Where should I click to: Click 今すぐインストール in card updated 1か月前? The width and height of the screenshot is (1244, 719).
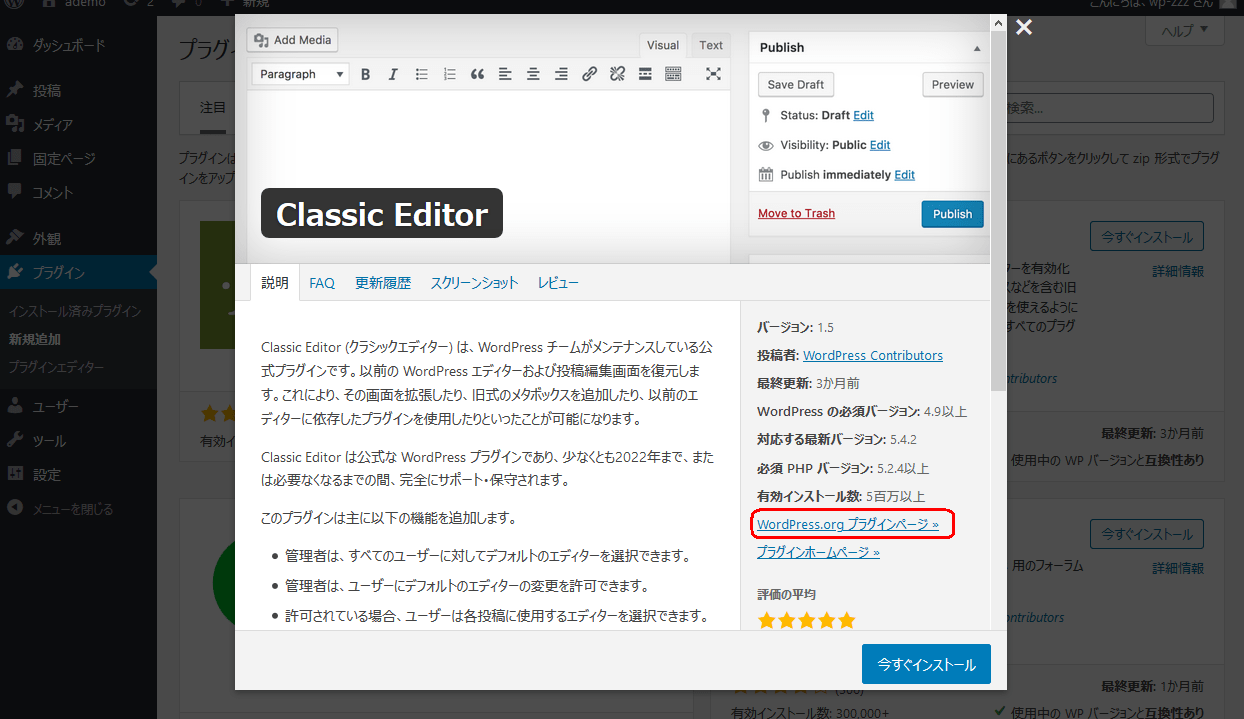pos(1147,534)
